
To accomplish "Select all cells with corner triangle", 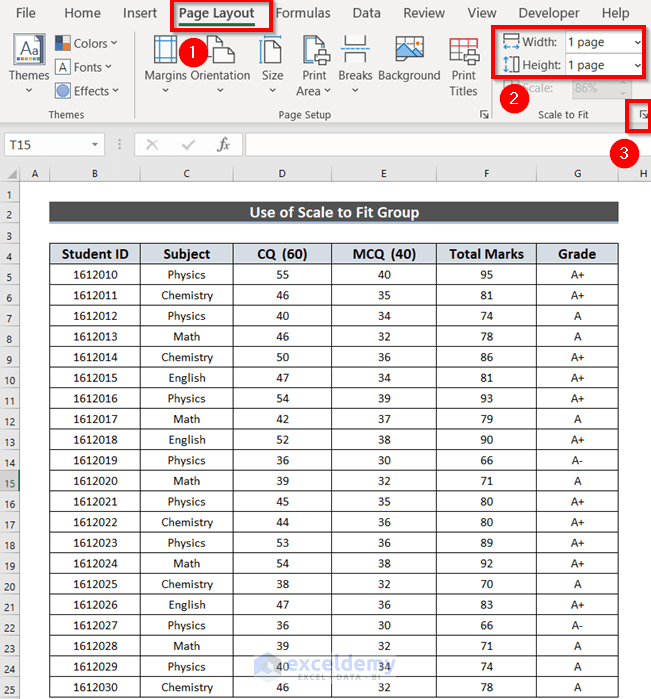I will point(10,173).
